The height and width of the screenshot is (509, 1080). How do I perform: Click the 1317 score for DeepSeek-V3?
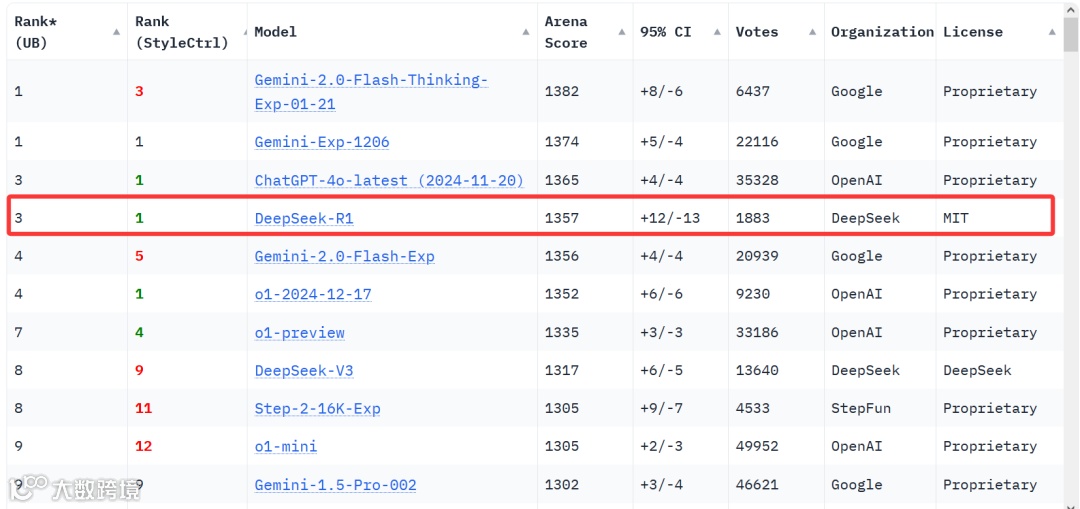[562, 371]
